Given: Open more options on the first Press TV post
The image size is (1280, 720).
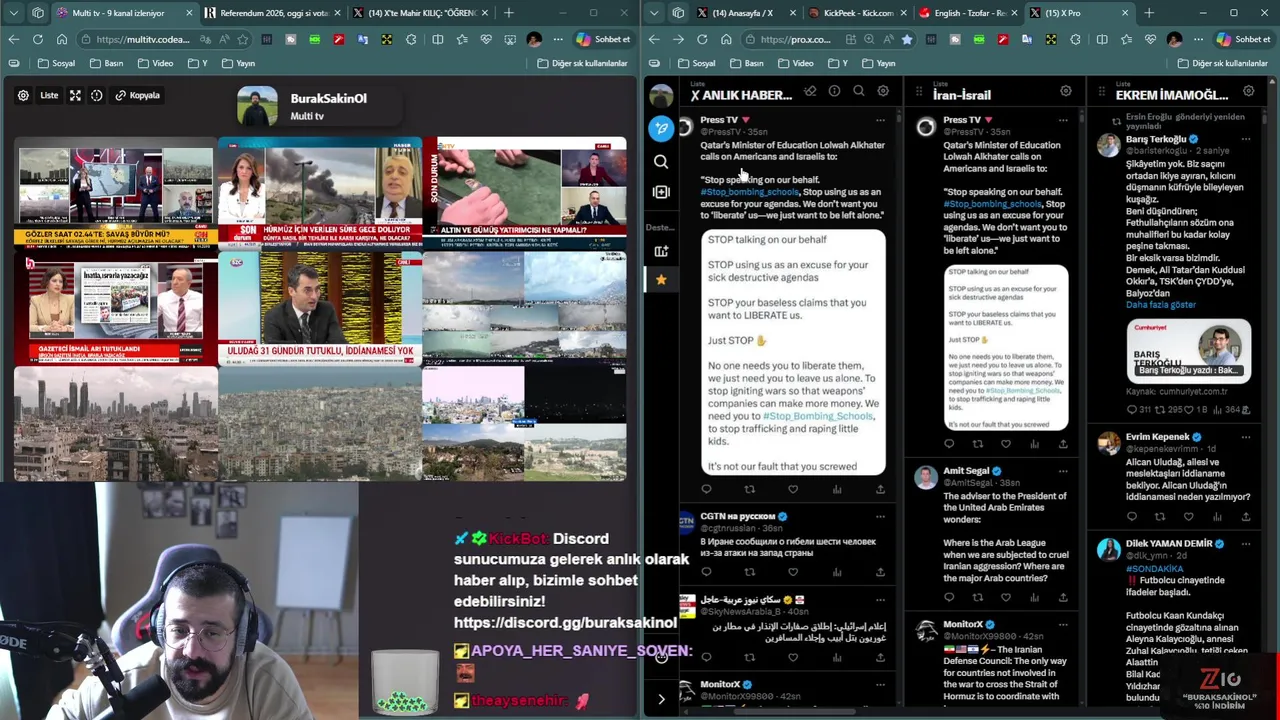Looking at the screenshot, I should pos(880,120).
